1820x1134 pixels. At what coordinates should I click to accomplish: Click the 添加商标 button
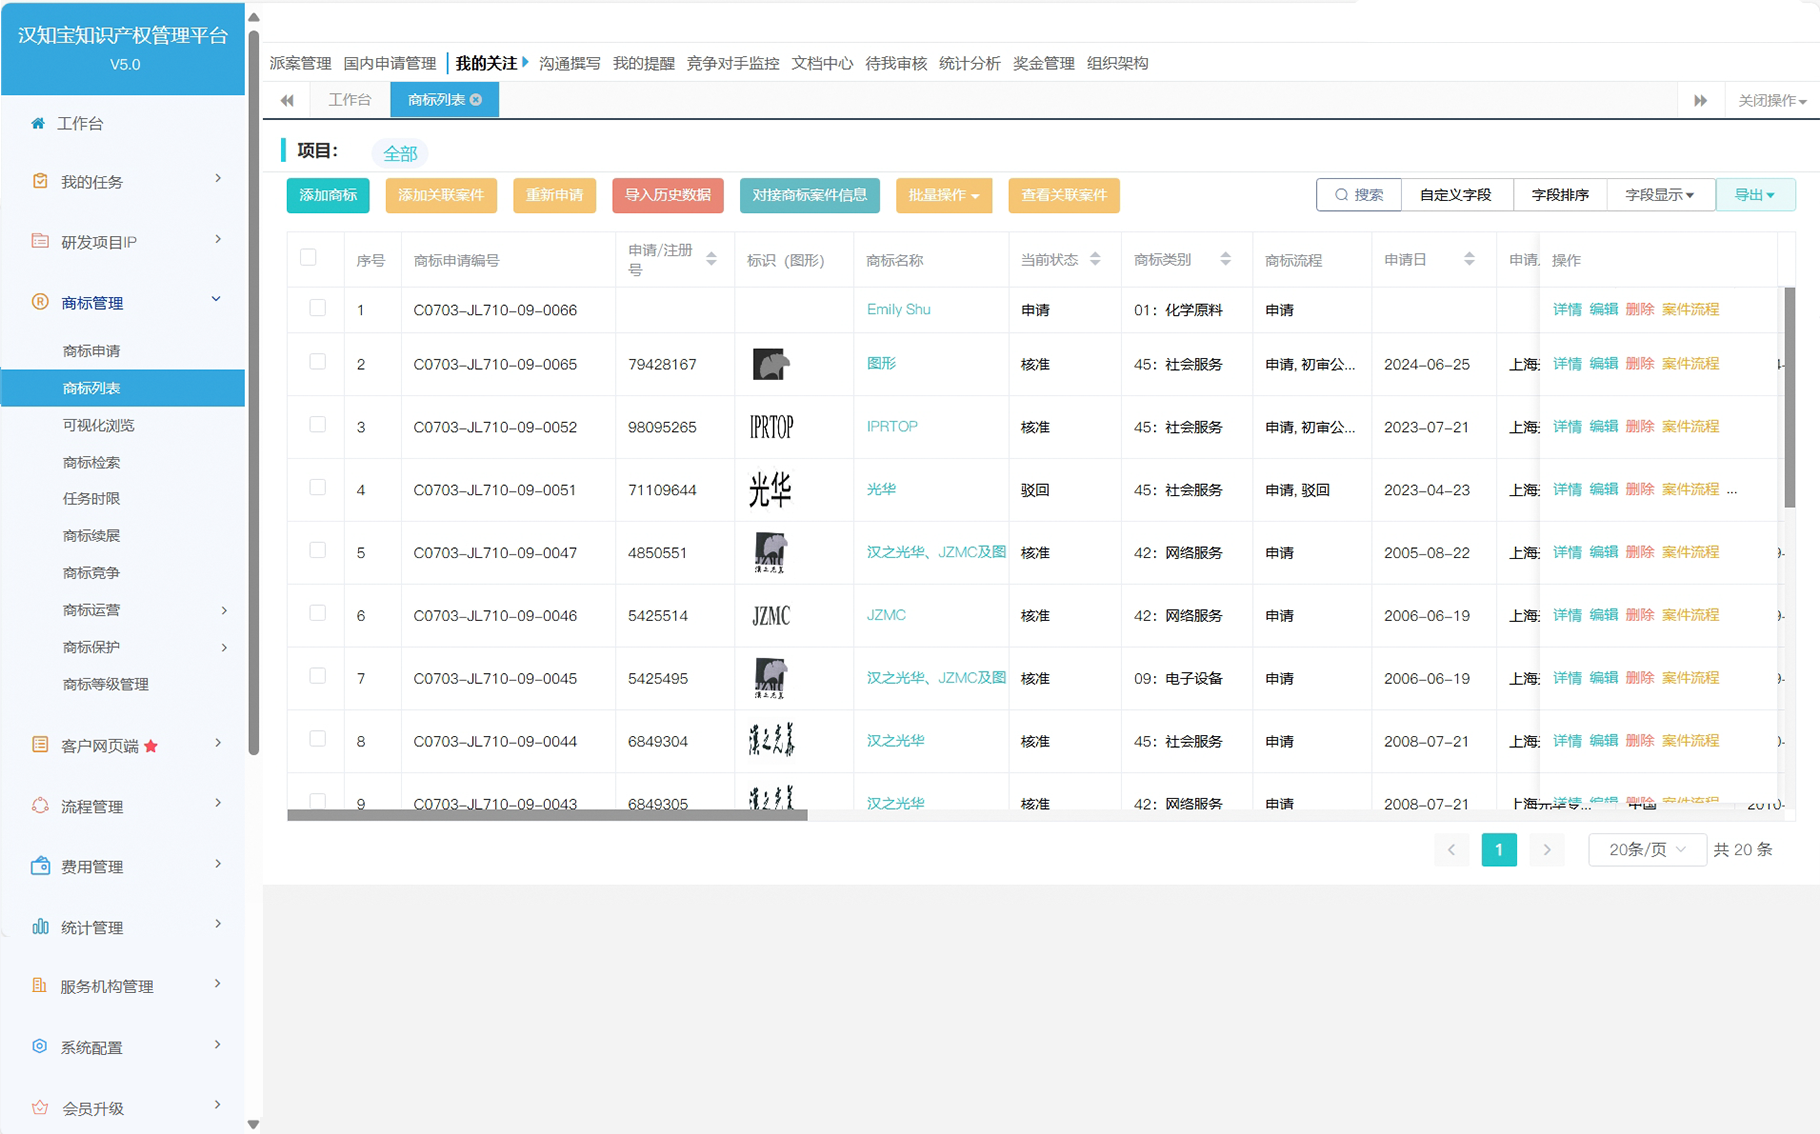point(328,196)
